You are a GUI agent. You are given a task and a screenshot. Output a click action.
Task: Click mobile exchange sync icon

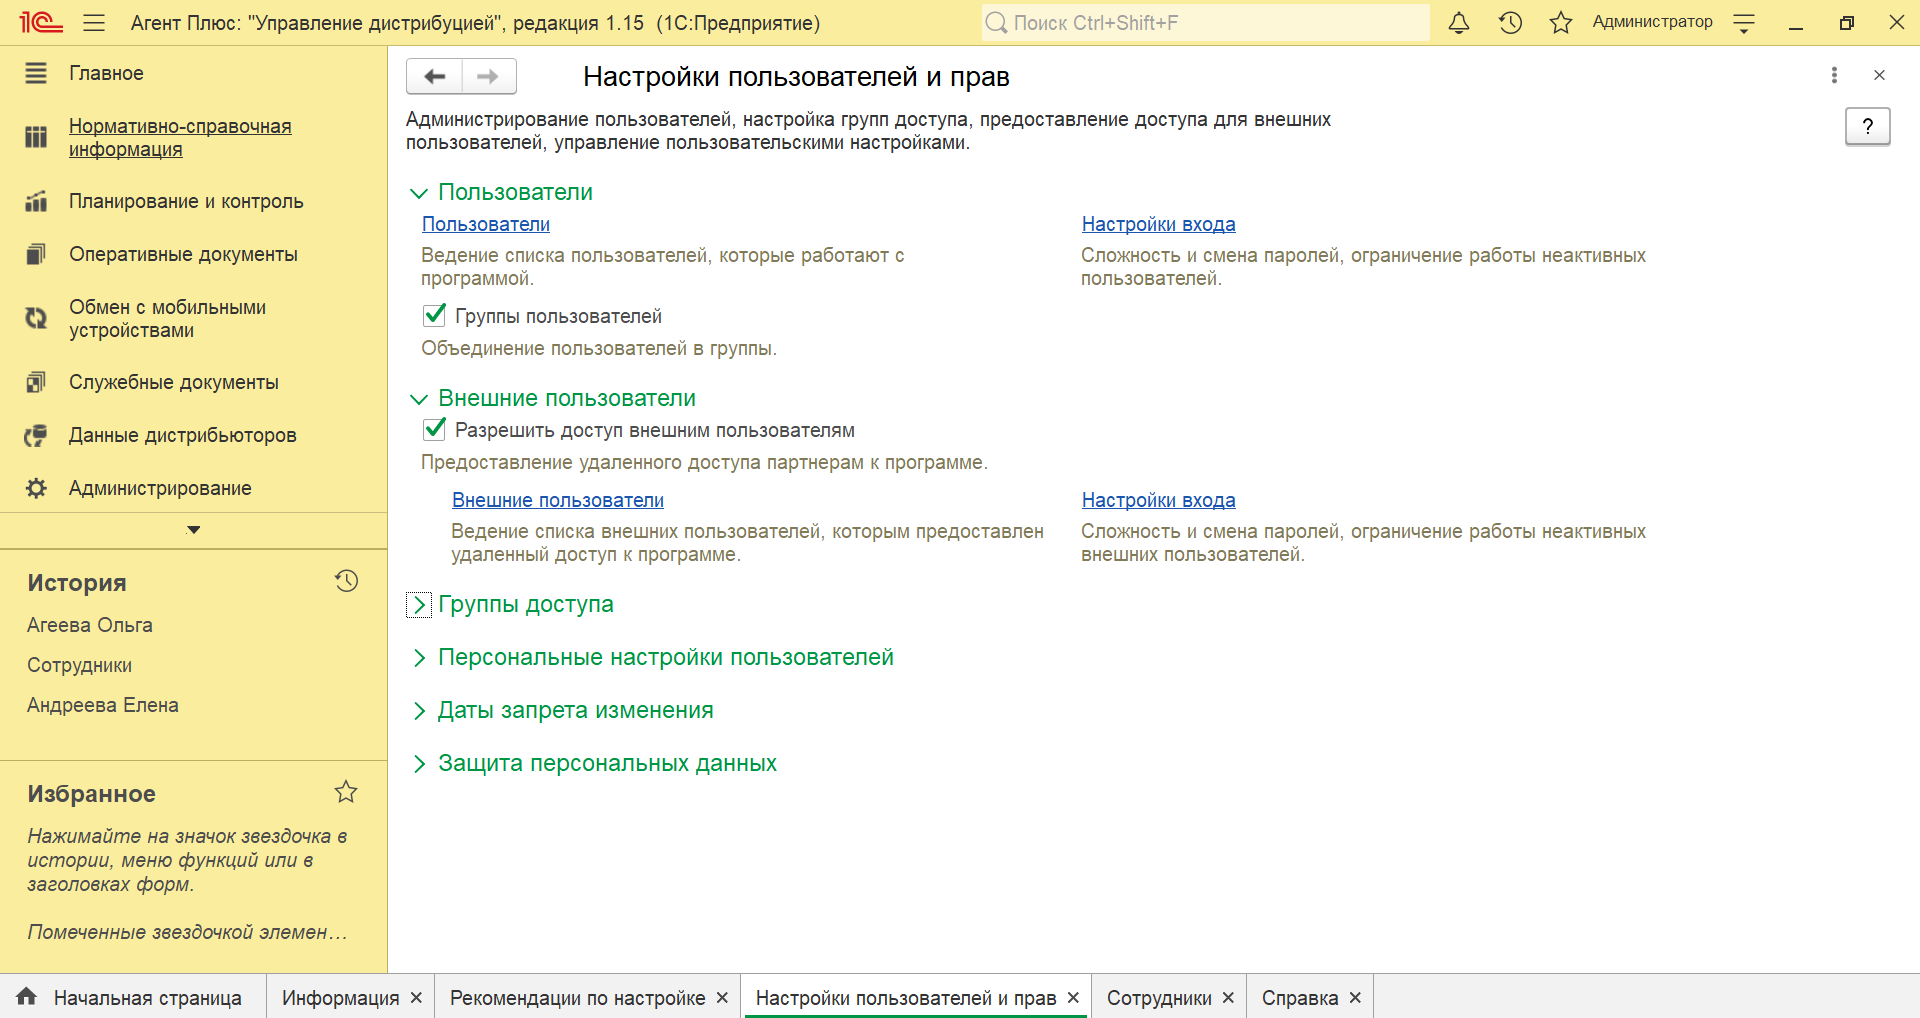point(36,318)
